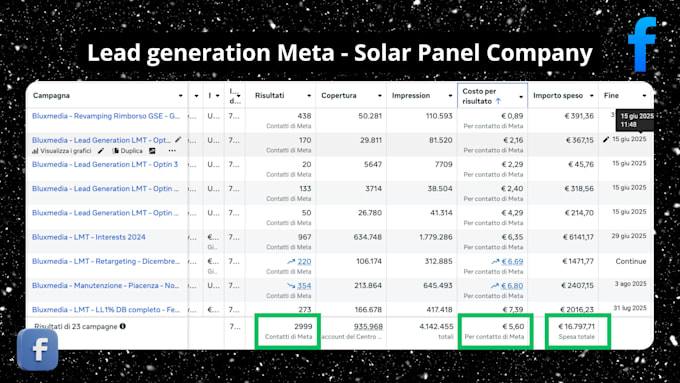Click the Copertura value 50.281

tap(370, 116)
